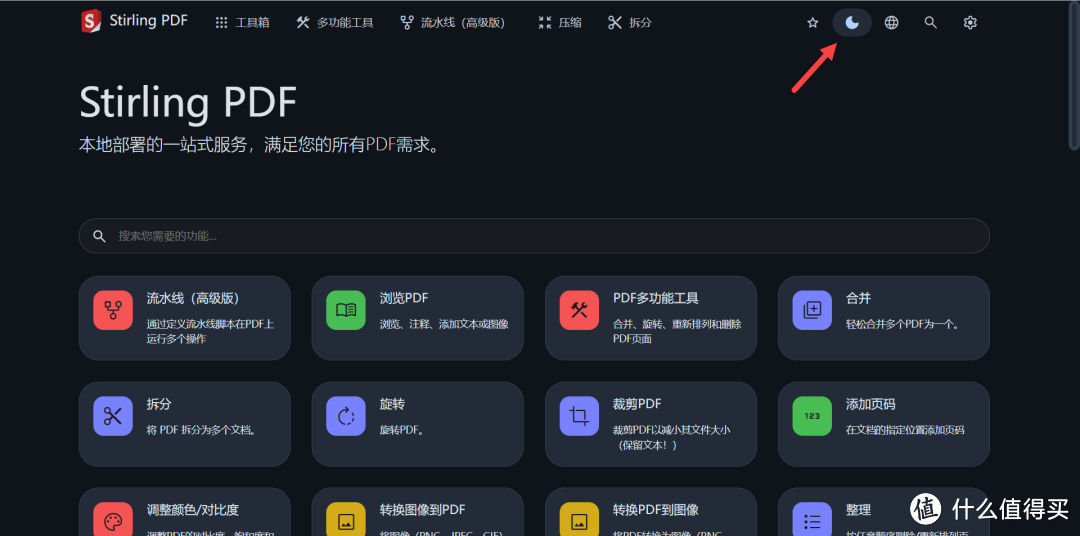Click the crop icon on 裁剪PDF card

579,415
